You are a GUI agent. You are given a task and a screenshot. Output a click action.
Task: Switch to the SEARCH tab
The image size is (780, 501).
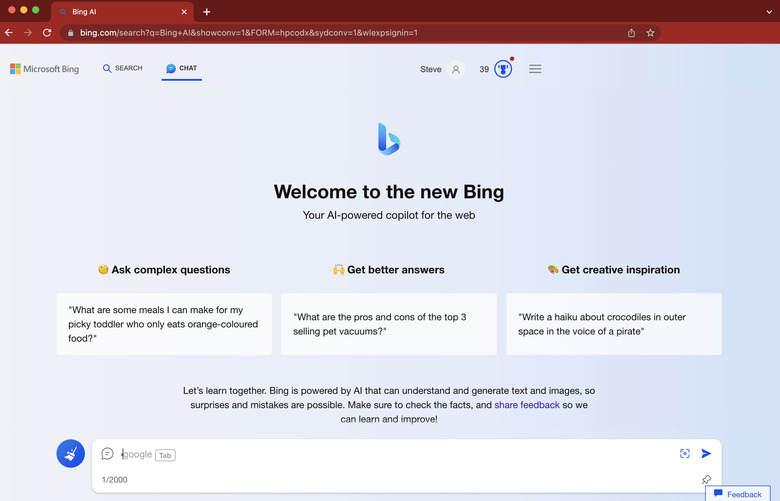[x=122, y=69]
